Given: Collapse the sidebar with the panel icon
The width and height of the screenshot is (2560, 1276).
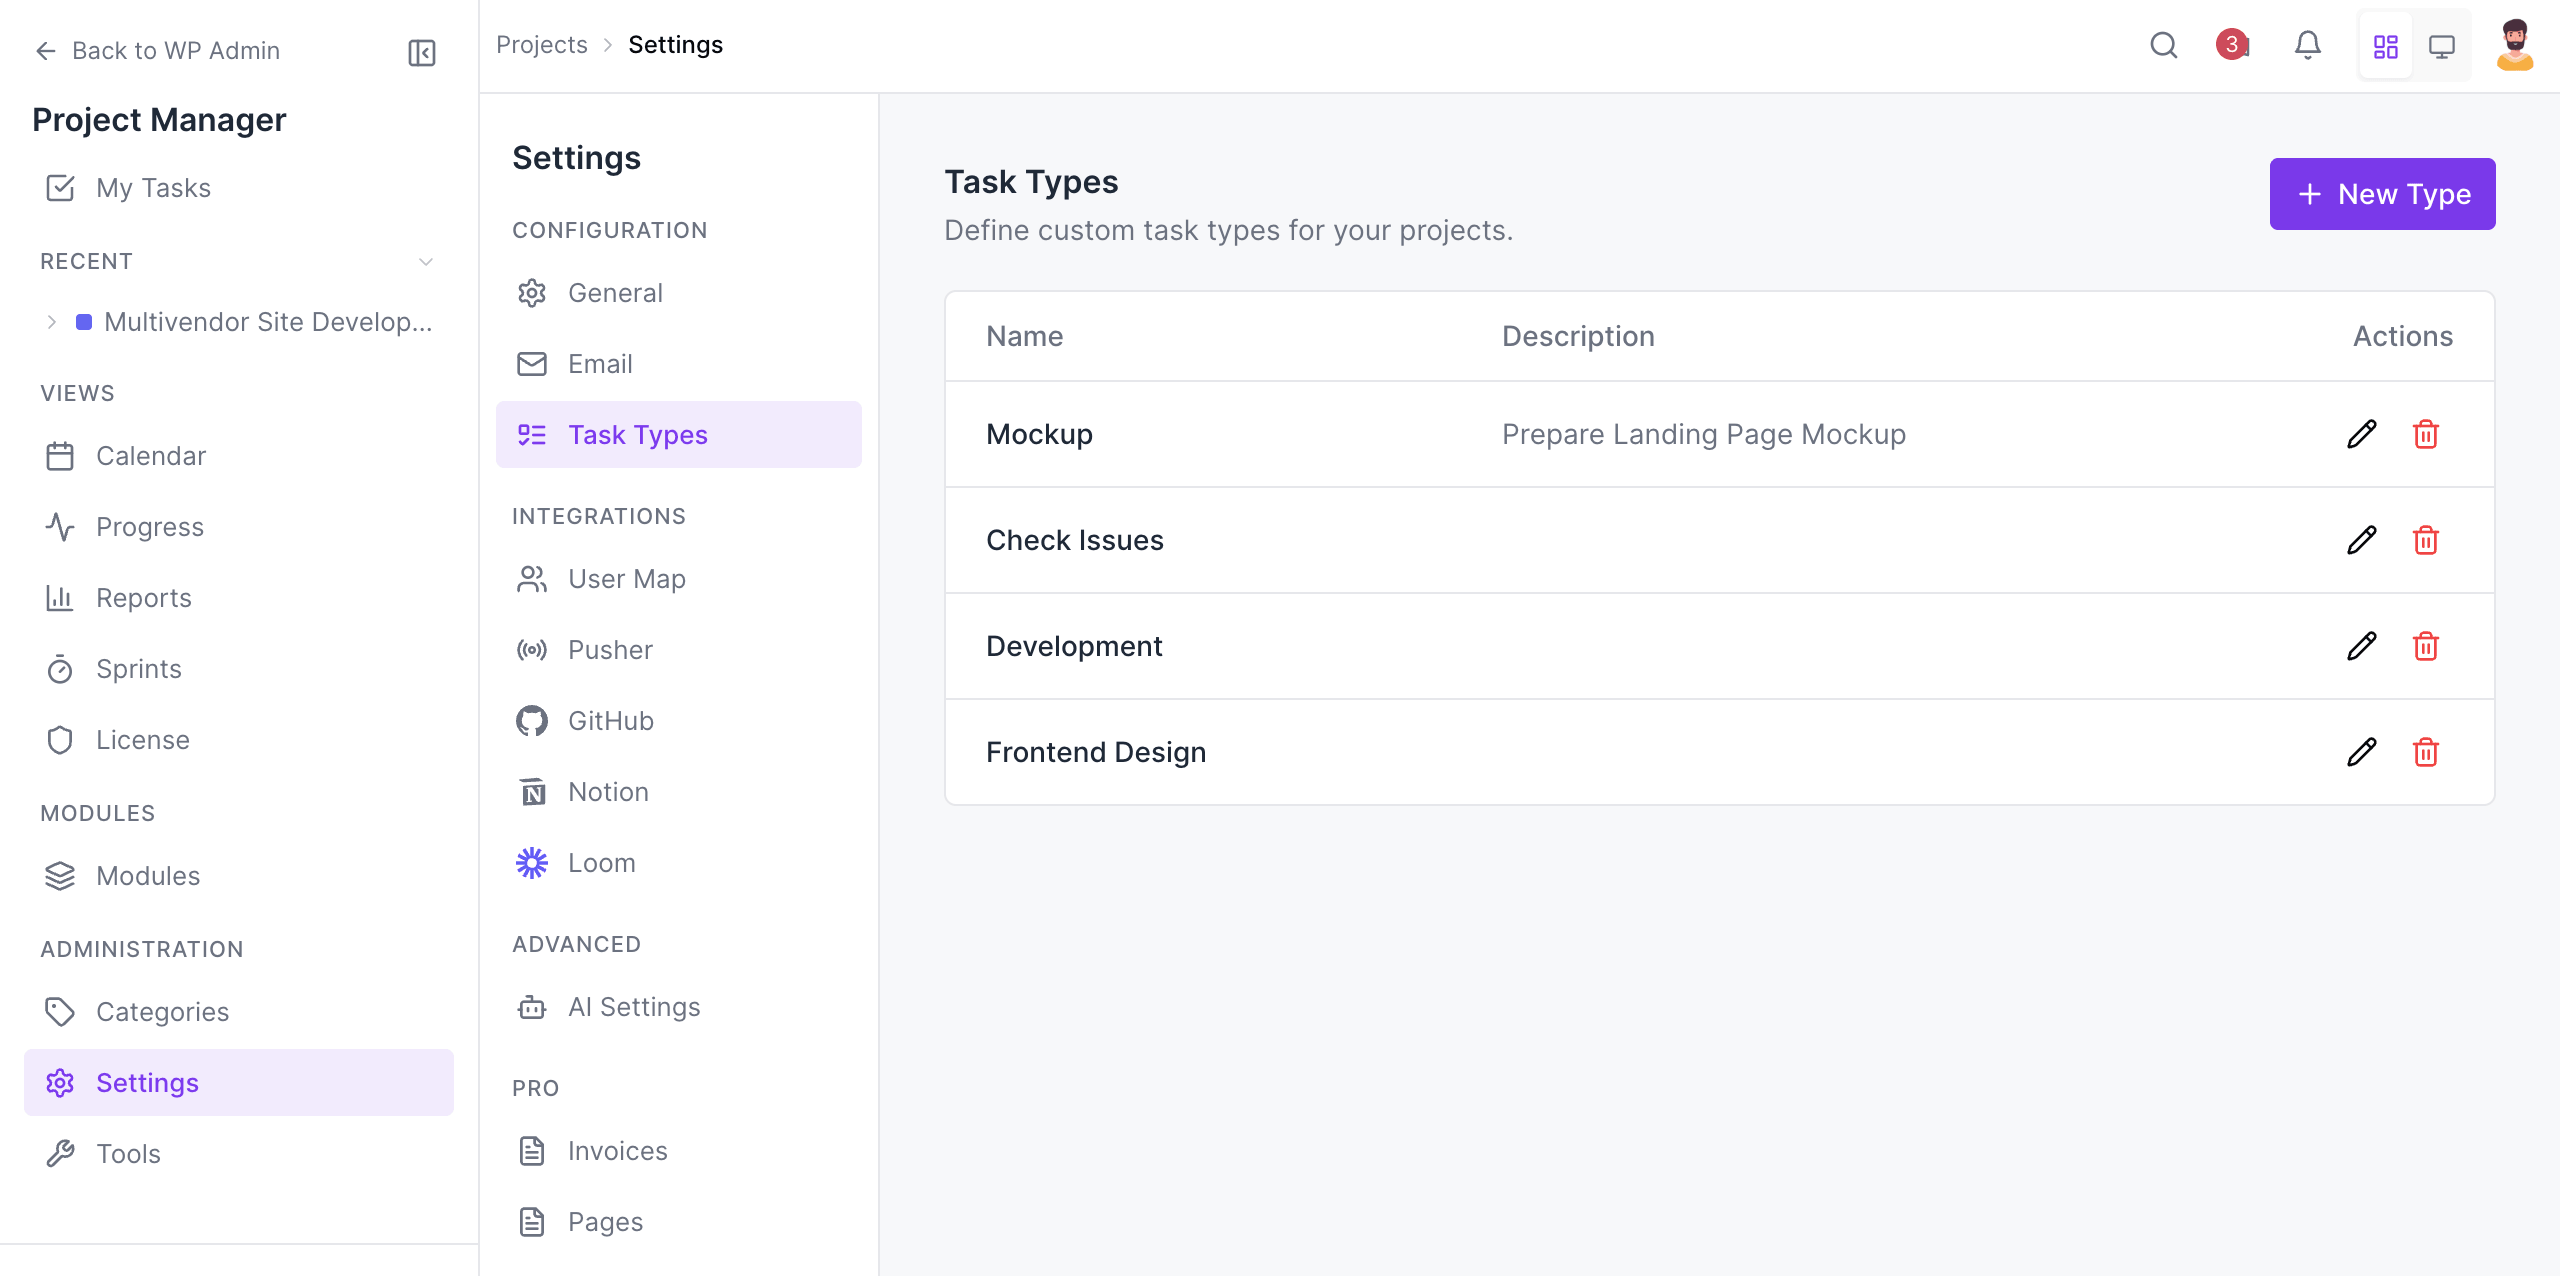Looking at the screenshot, I should (x=421, y=51).
